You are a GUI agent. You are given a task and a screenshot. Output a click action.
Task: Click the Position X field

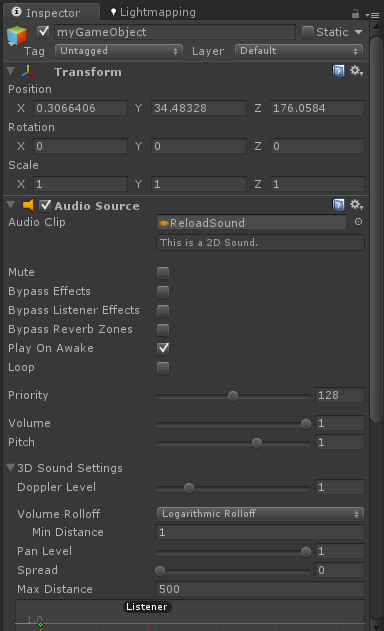click(81, 108)
